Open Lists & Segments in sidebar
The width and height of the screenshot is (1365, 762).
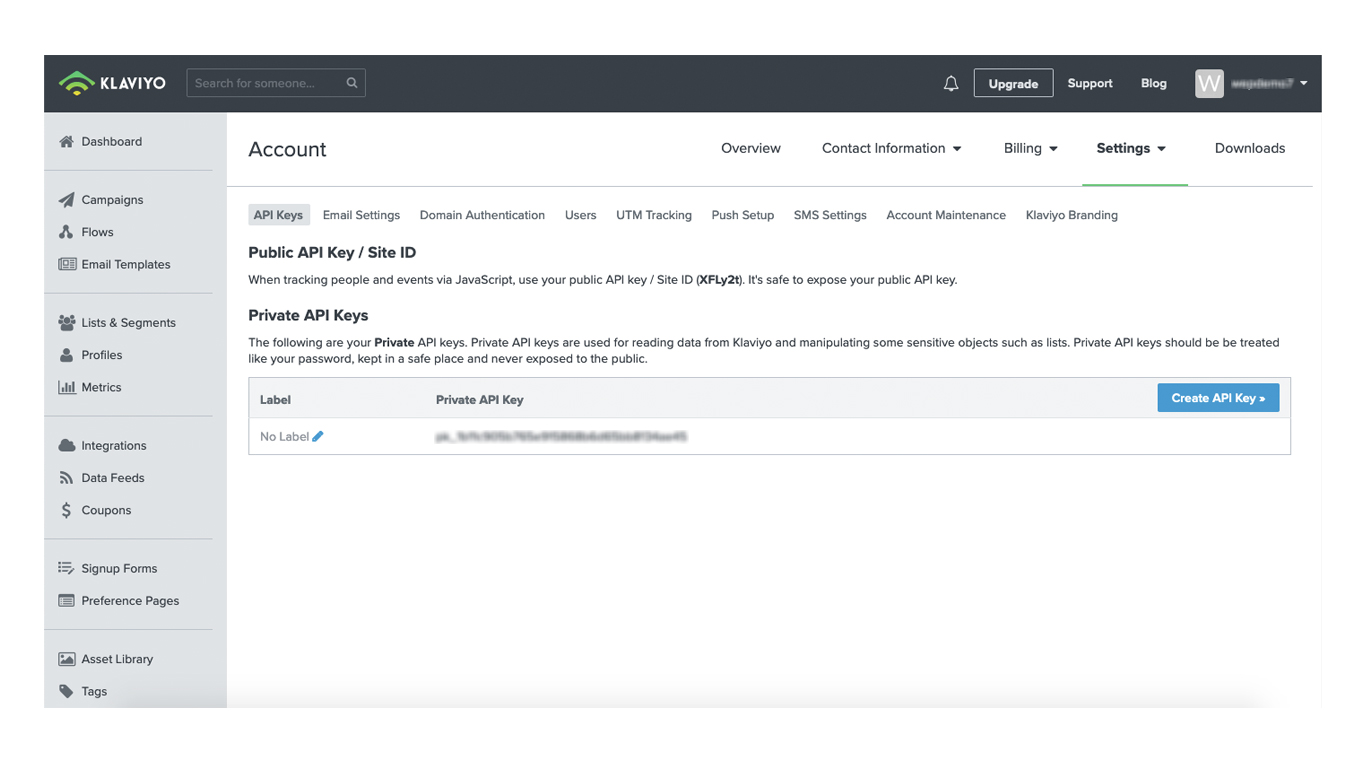point(128,323)
